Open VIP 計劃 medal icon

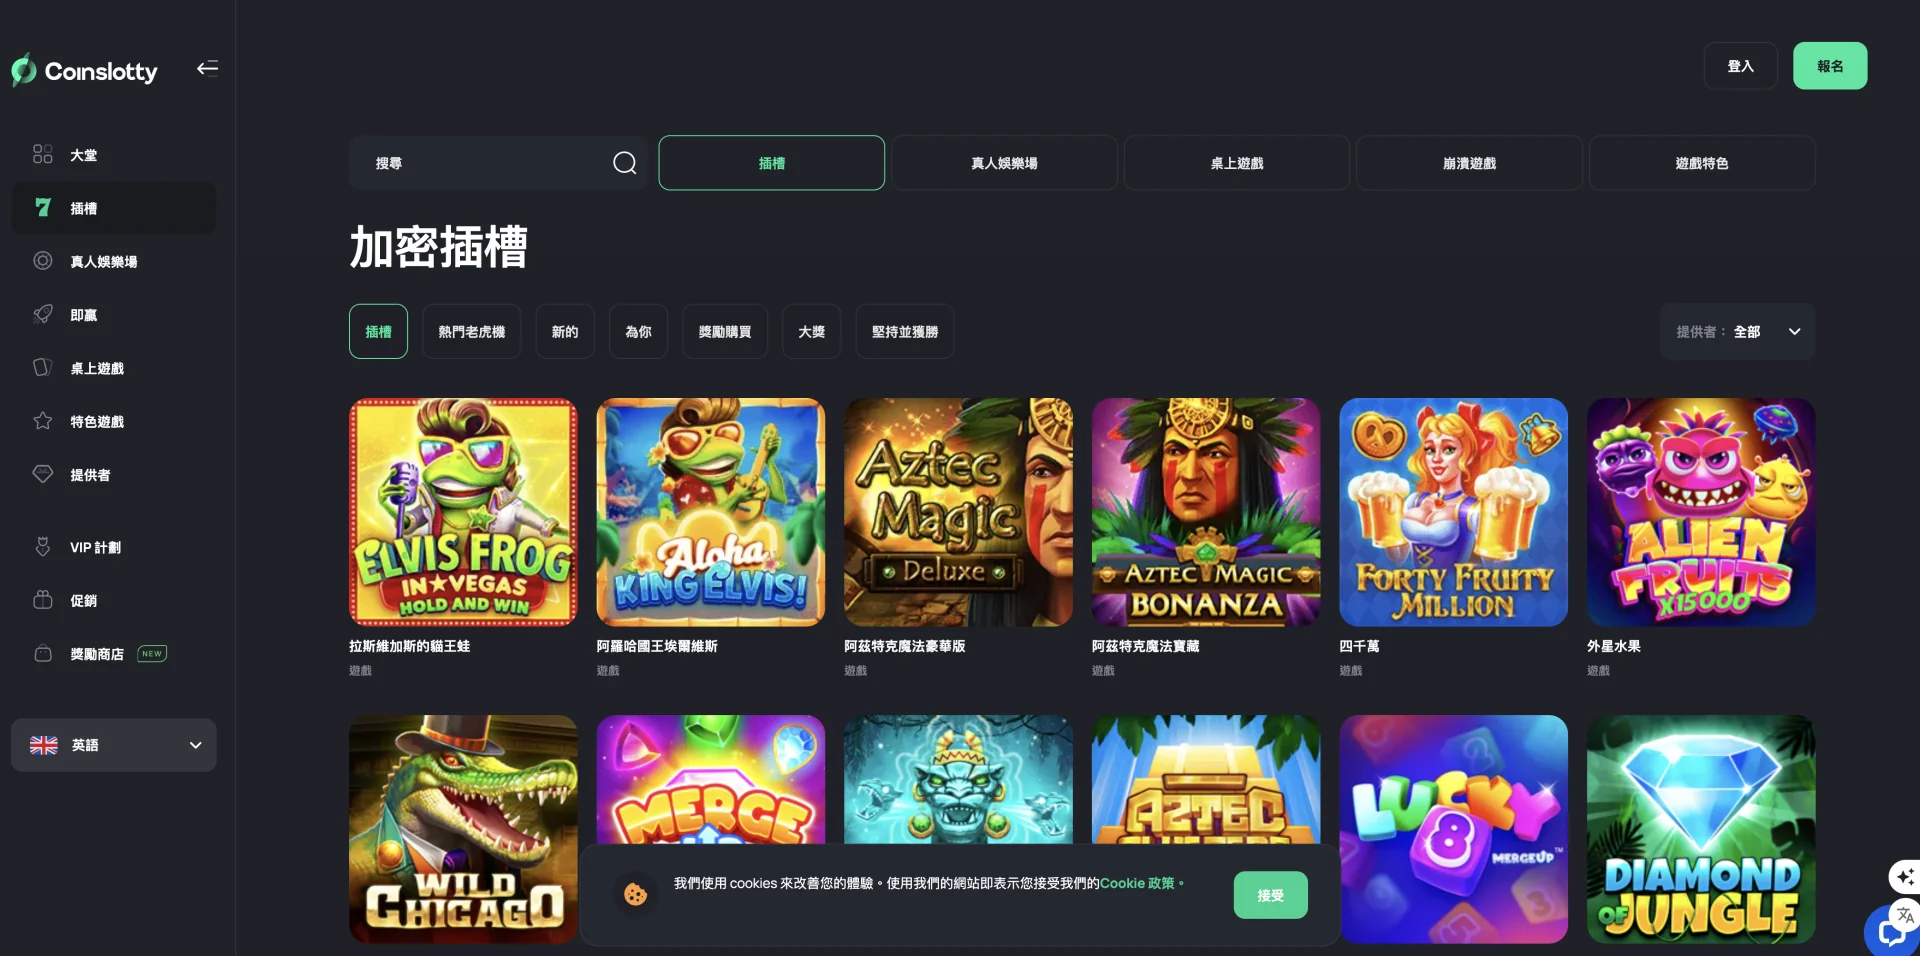point(43,547)
